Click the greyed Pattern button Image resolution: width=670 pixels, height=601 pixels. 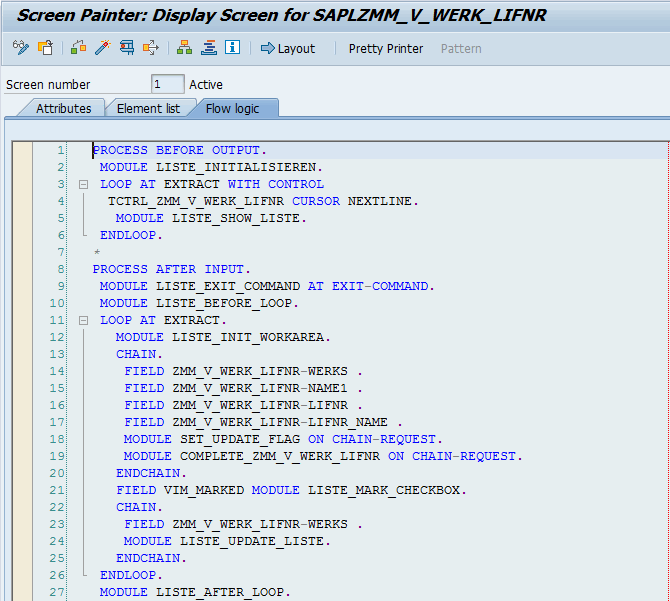click(x=461, y=49)
